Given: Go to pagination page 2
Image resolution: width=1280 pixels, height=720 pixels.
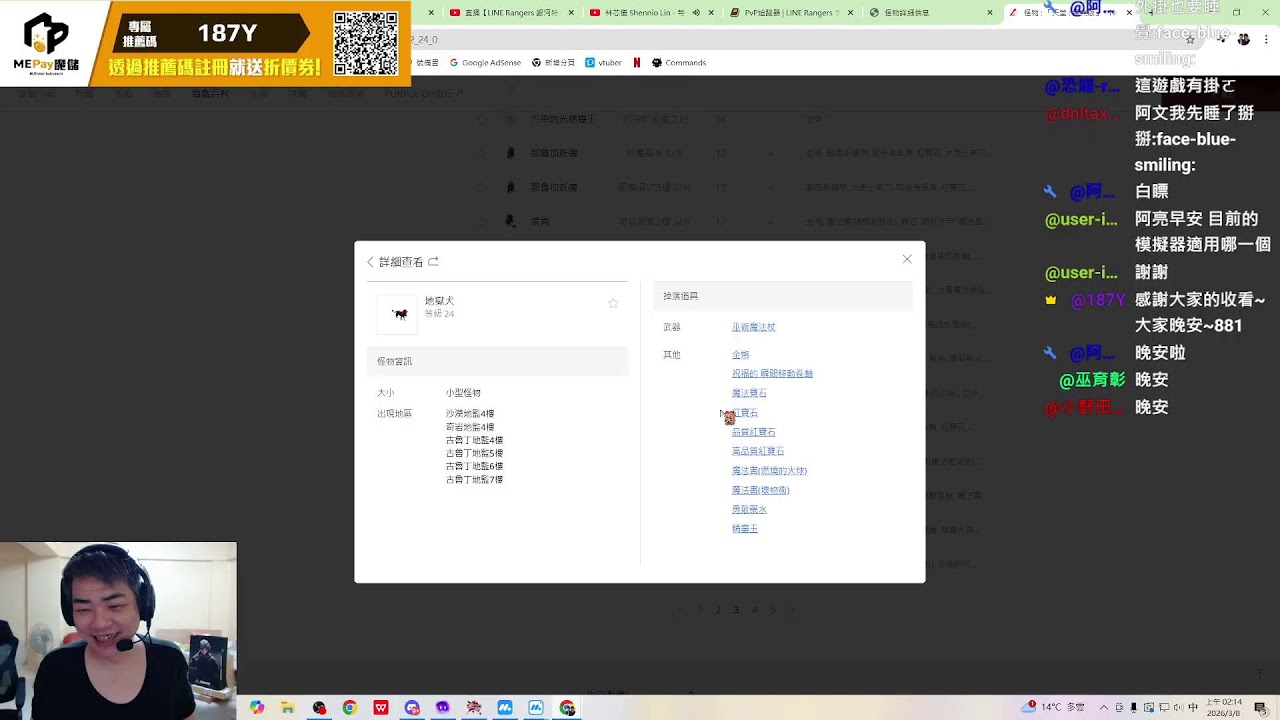Looking at the screenshot, I should coord(717,609).
